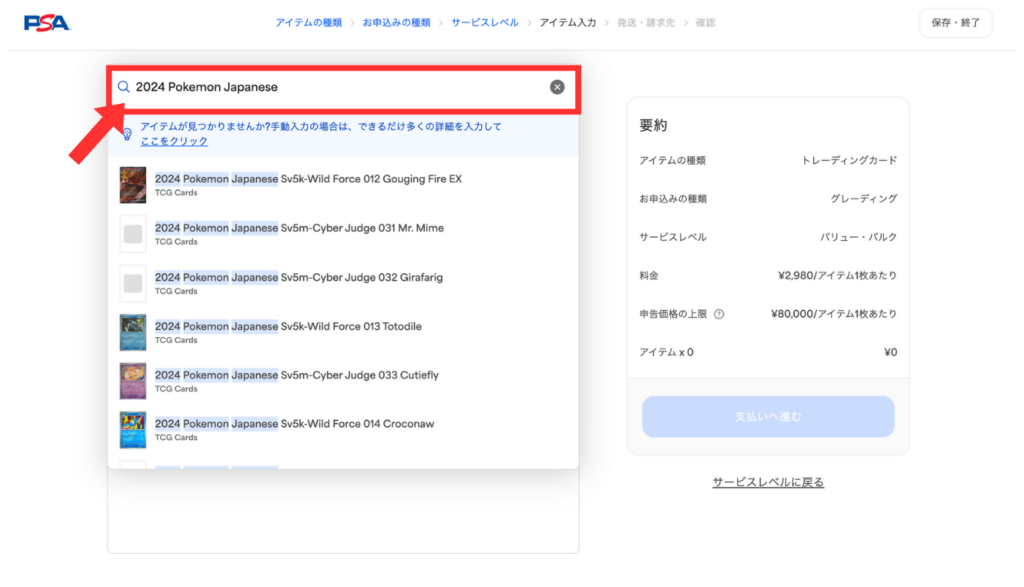Clear the search field with the X icon
Screen dimensions: 1024x587
(x=557, y=87)
